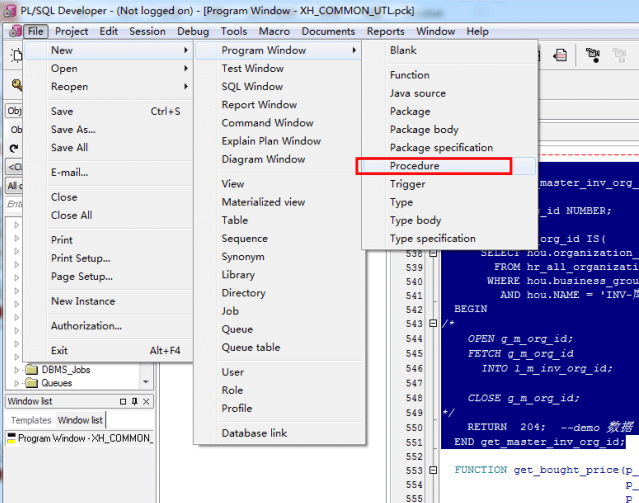Click Explain Plan Window entry
Screen dimensions: 639x503
coord(278,141)
